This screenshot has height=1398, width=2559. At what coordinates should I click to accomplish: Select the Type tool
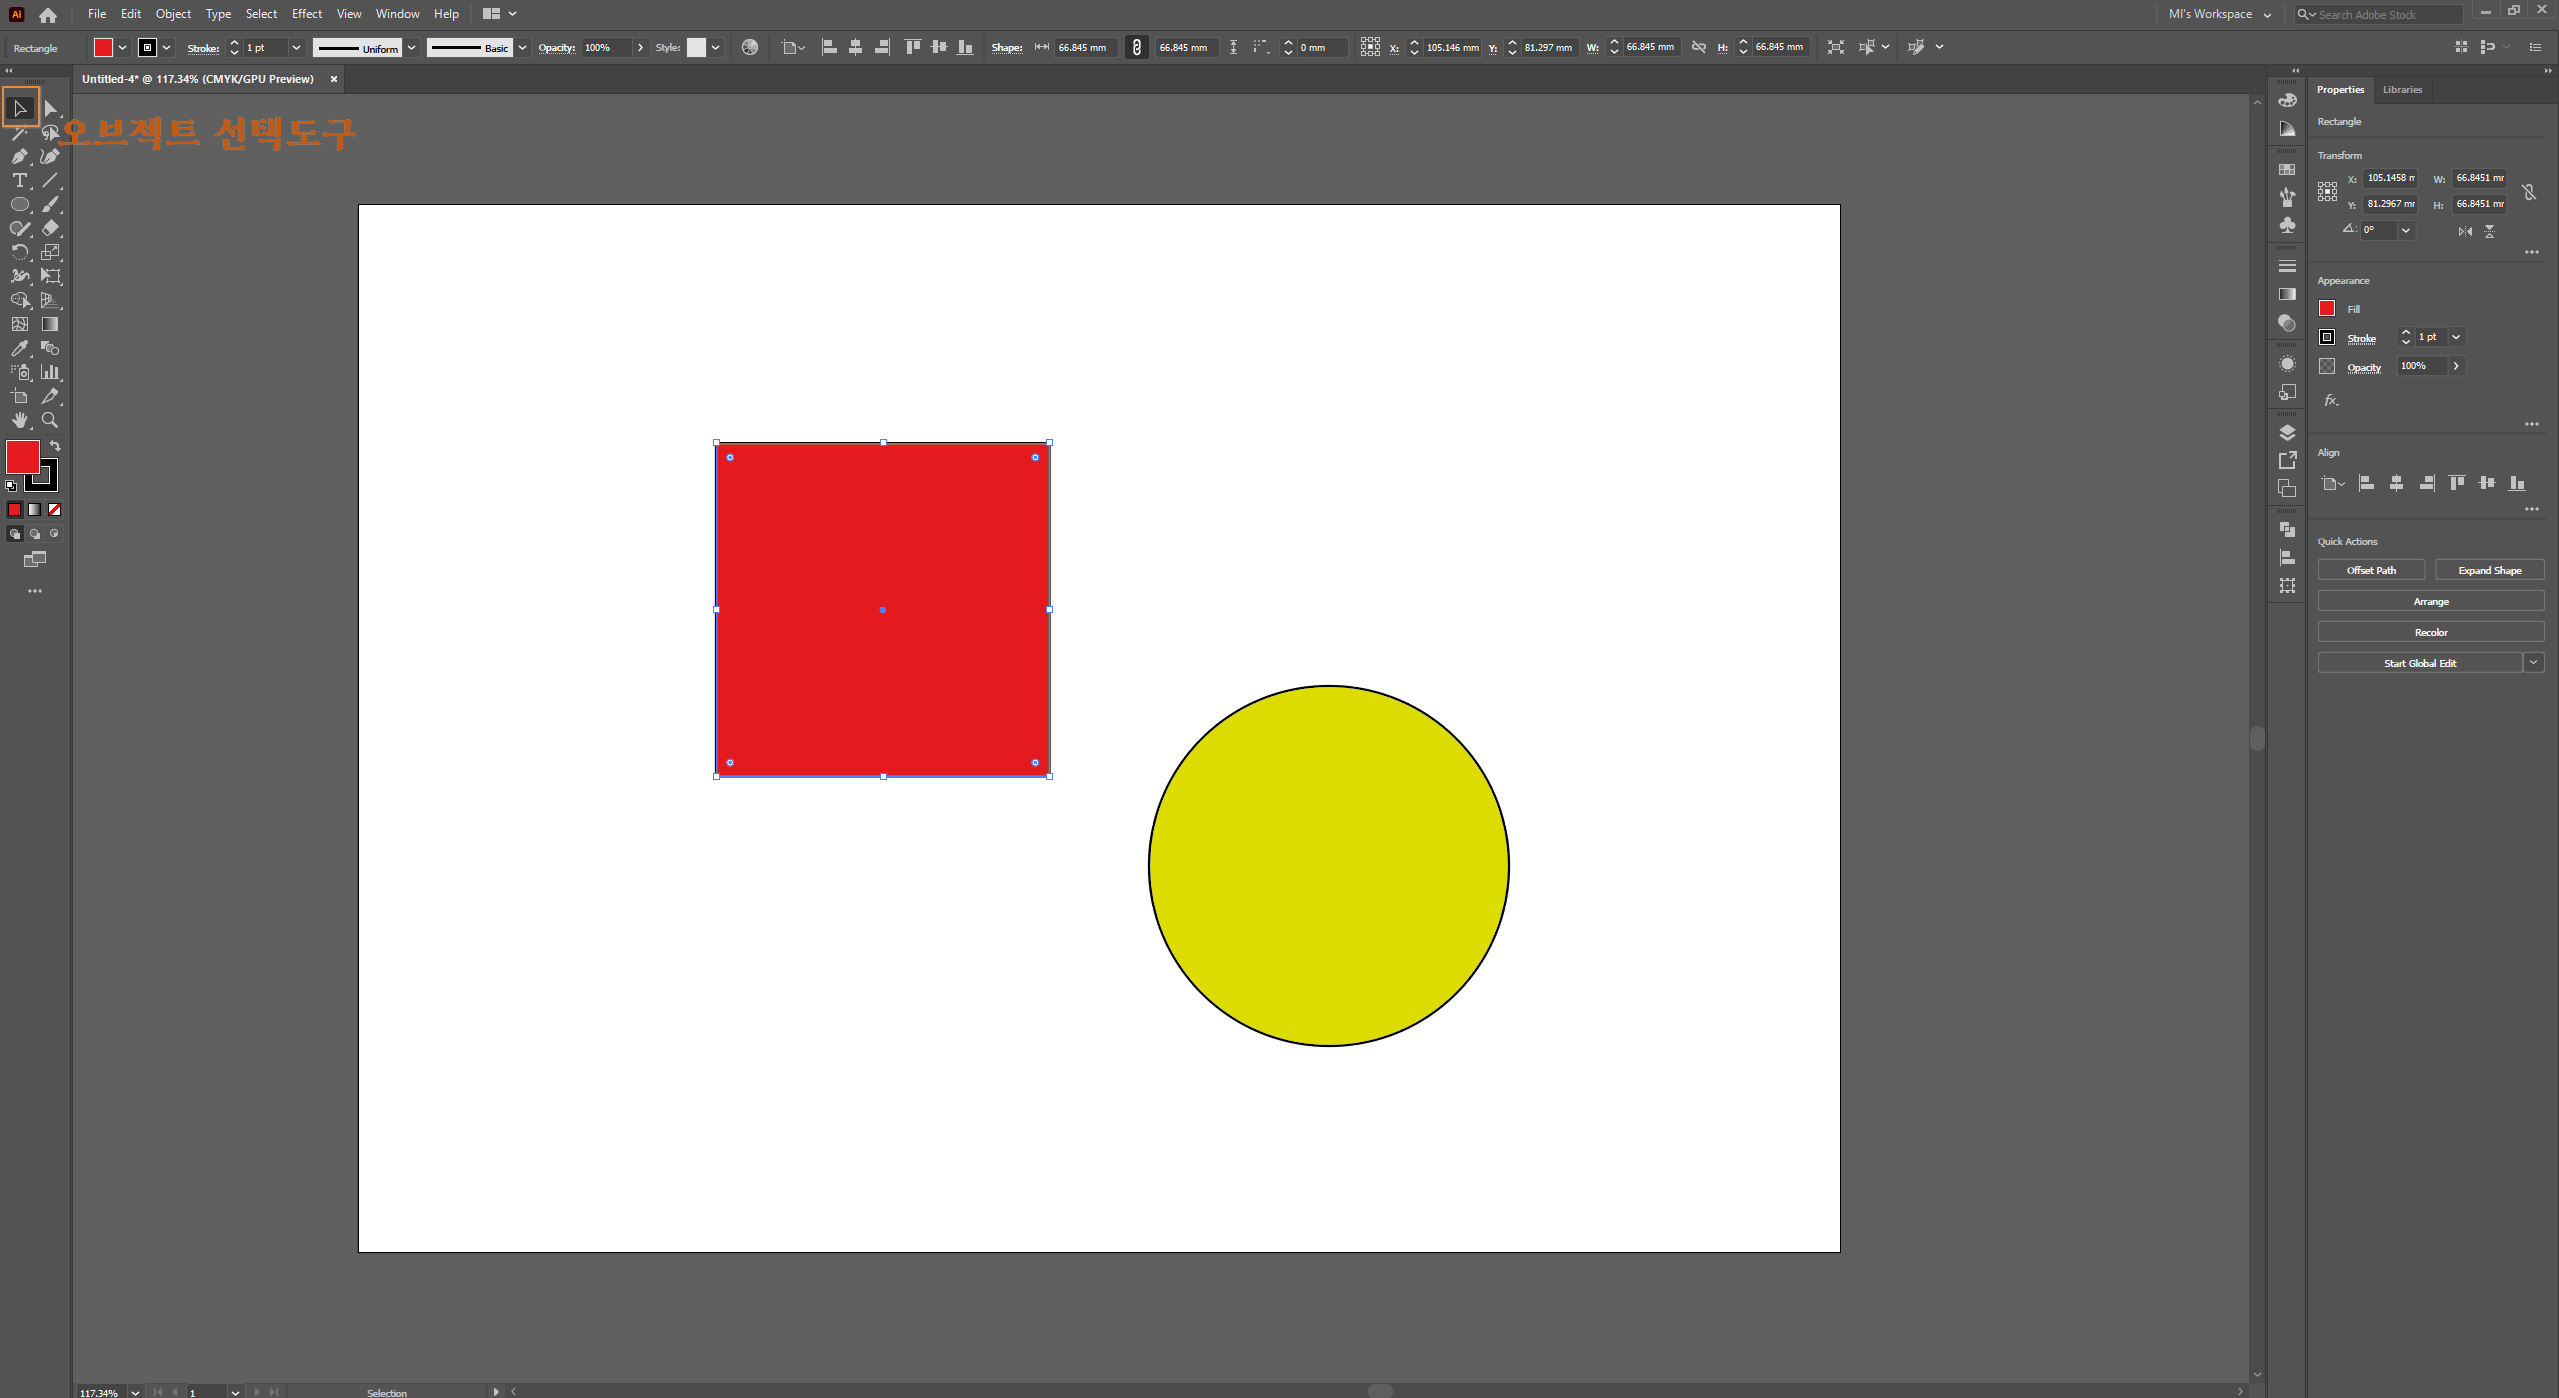(x=19, y=181)
